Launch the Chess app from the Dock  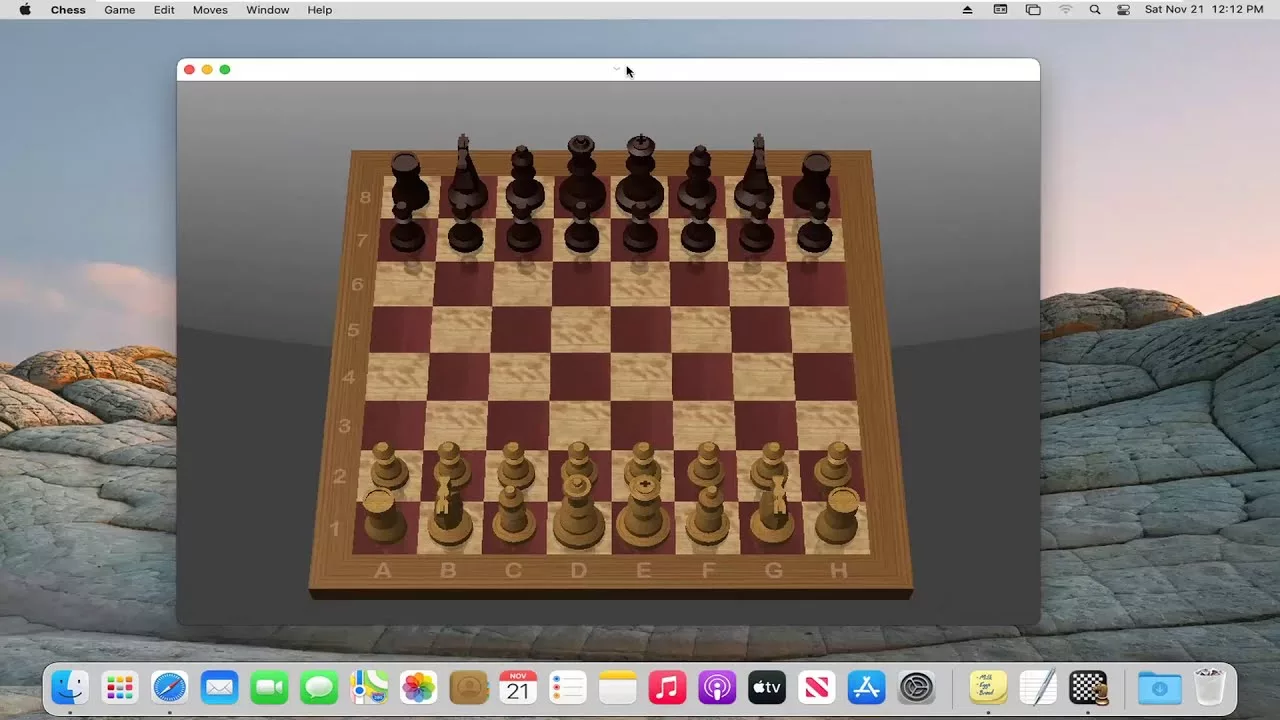(1087, 687)
